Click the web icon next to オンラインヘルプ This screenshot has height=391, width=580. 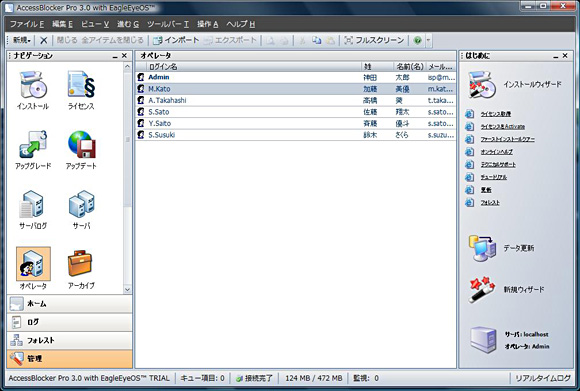coord(469,152)
